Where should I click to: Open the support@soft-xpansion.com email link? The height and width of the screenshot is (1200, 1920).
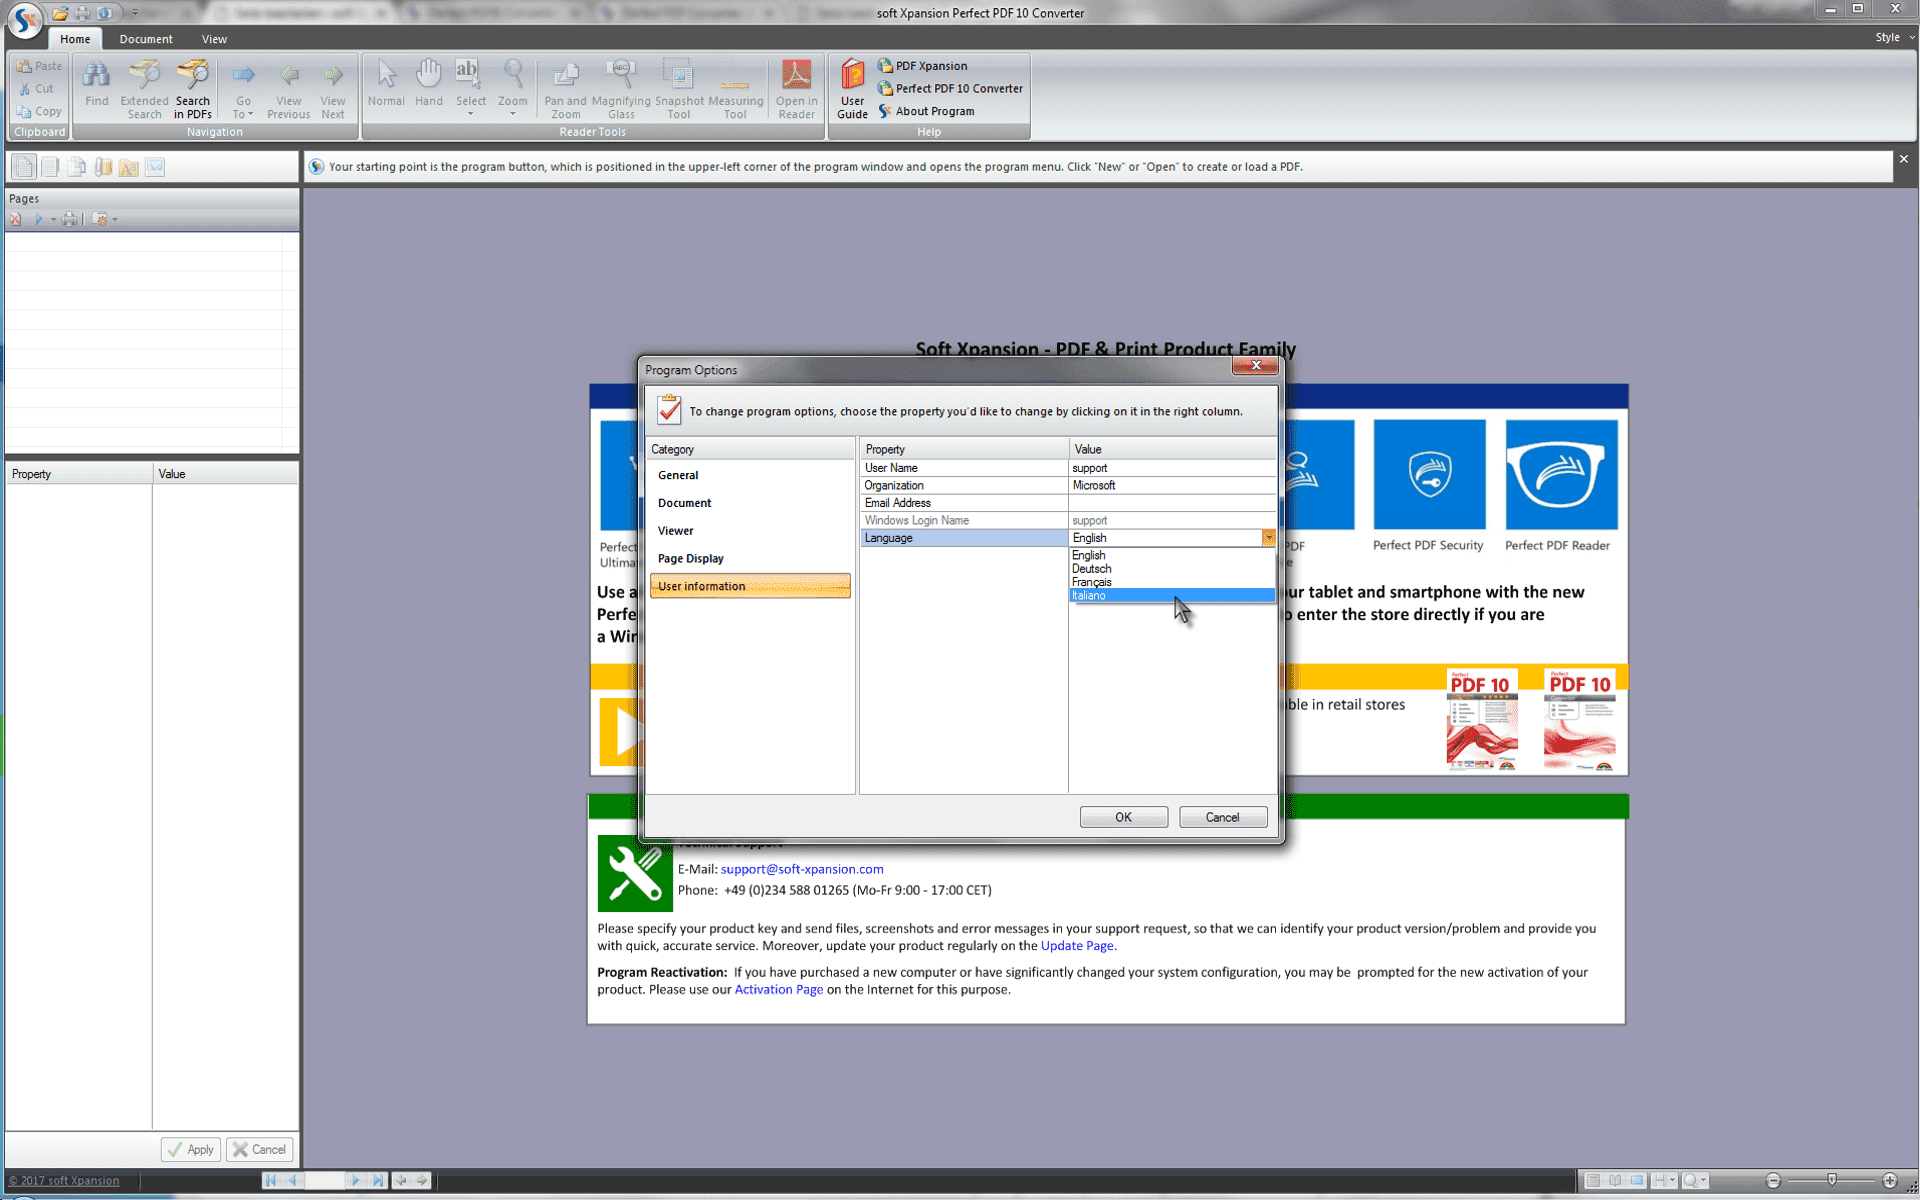(802, 869)
